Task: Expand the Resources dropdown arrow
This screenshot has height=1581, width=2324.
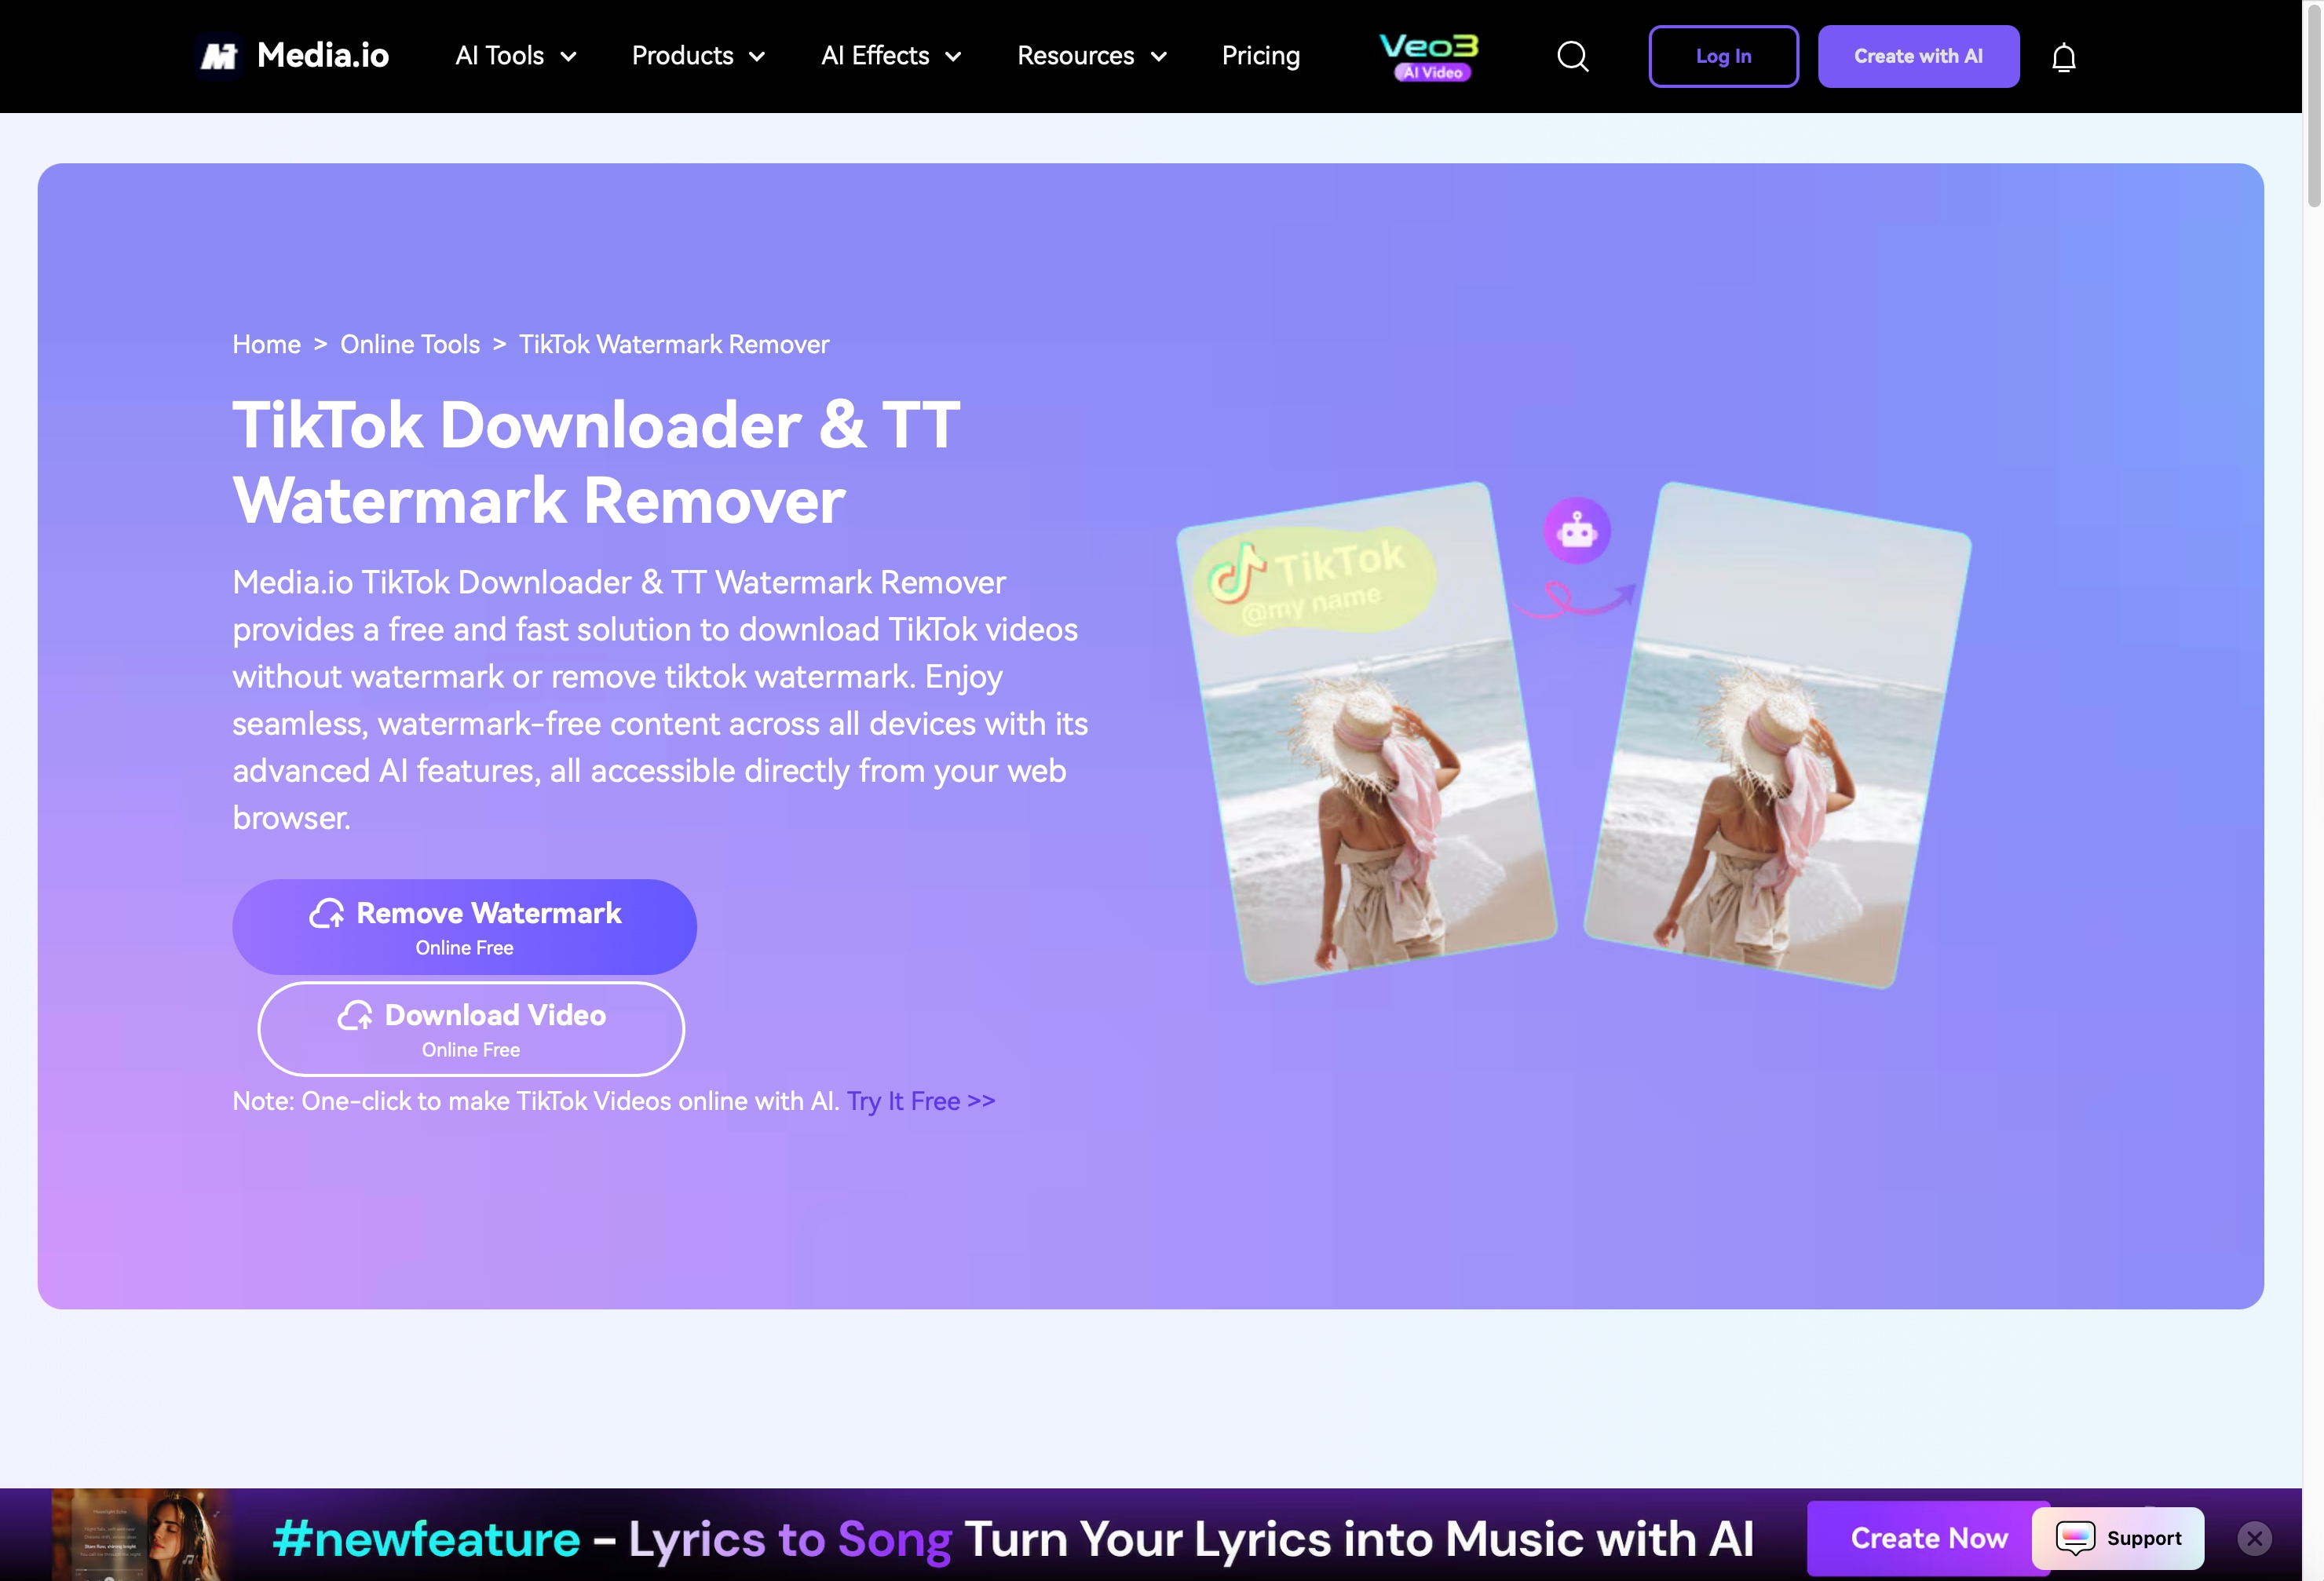Action: (x=1159, y=57)
